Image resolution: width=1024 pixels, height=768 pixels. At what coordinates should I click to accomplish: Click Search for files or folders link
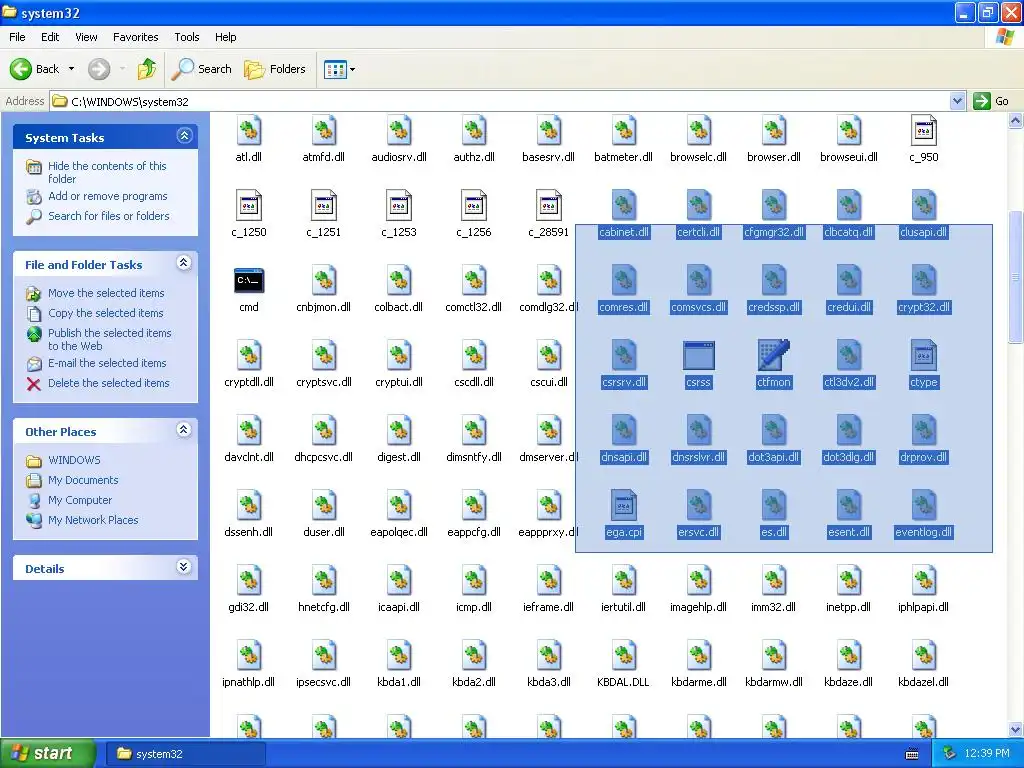pos(108,216)
